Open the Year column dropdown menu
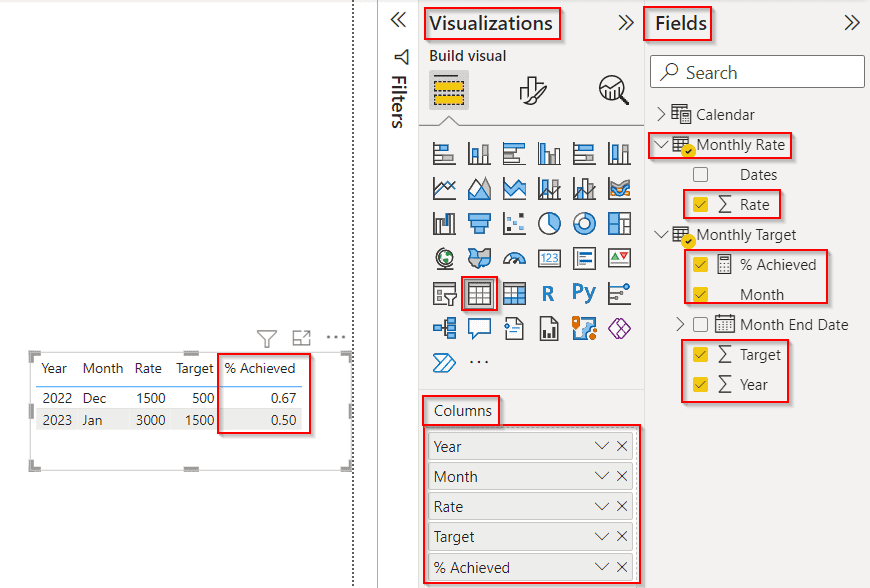The height and width of the screenshot is (588, 870). click(x=601, y=446)
